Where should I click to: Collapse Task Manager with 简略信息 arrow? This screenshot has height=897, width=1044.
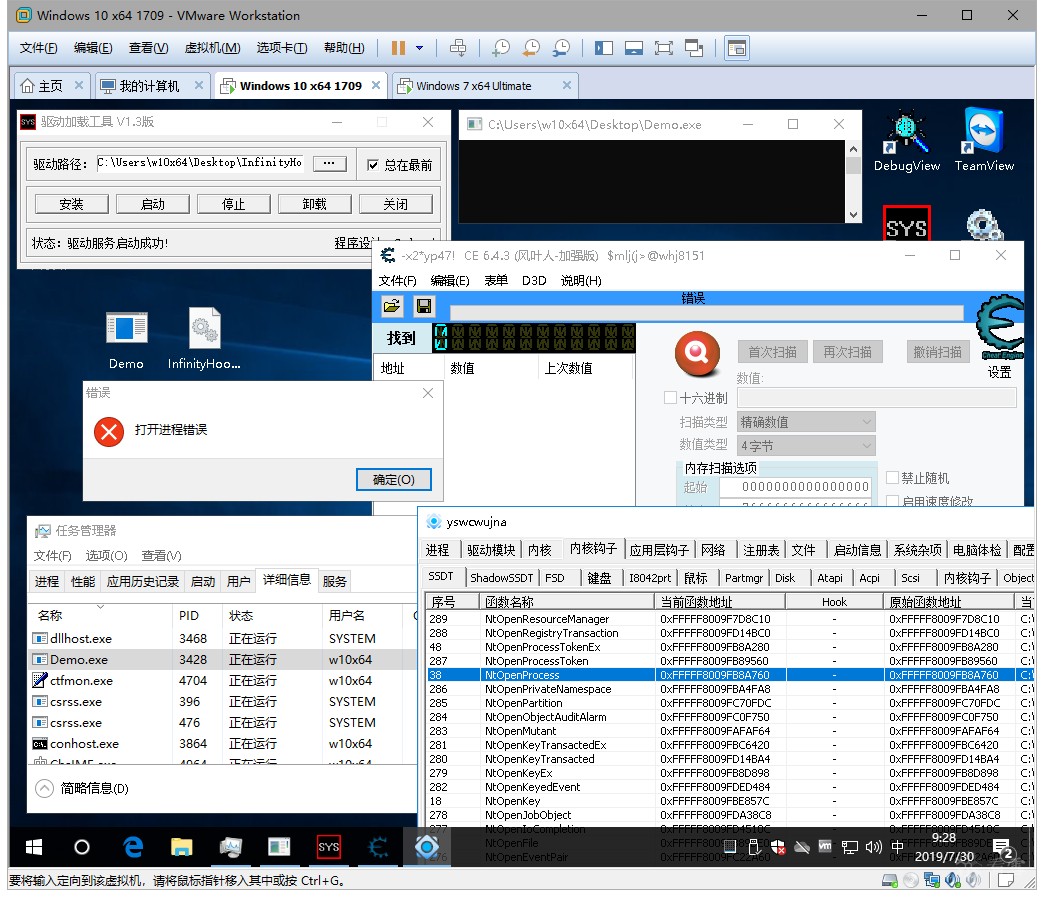(44, 788)
